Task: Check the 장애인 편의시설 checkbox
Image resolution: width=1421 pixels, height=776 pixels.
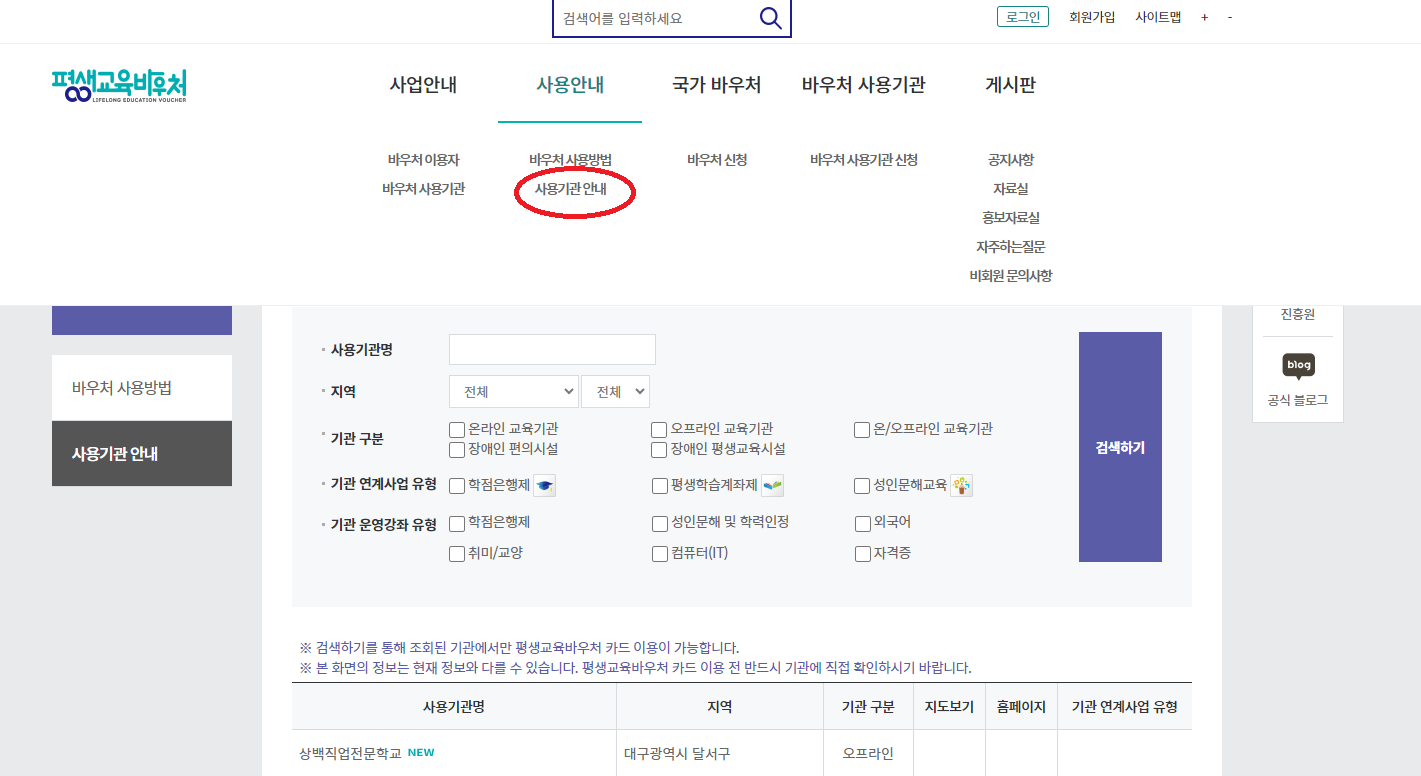Action: (457, 450)
